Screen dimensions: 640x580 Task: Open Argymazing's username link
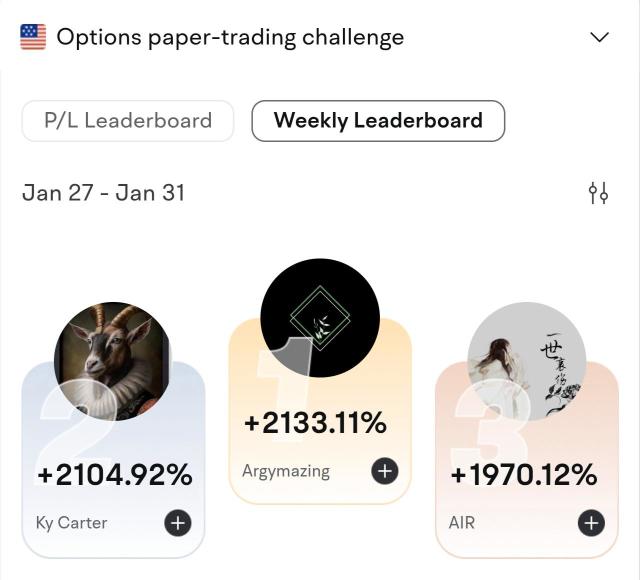pos(286,471)
